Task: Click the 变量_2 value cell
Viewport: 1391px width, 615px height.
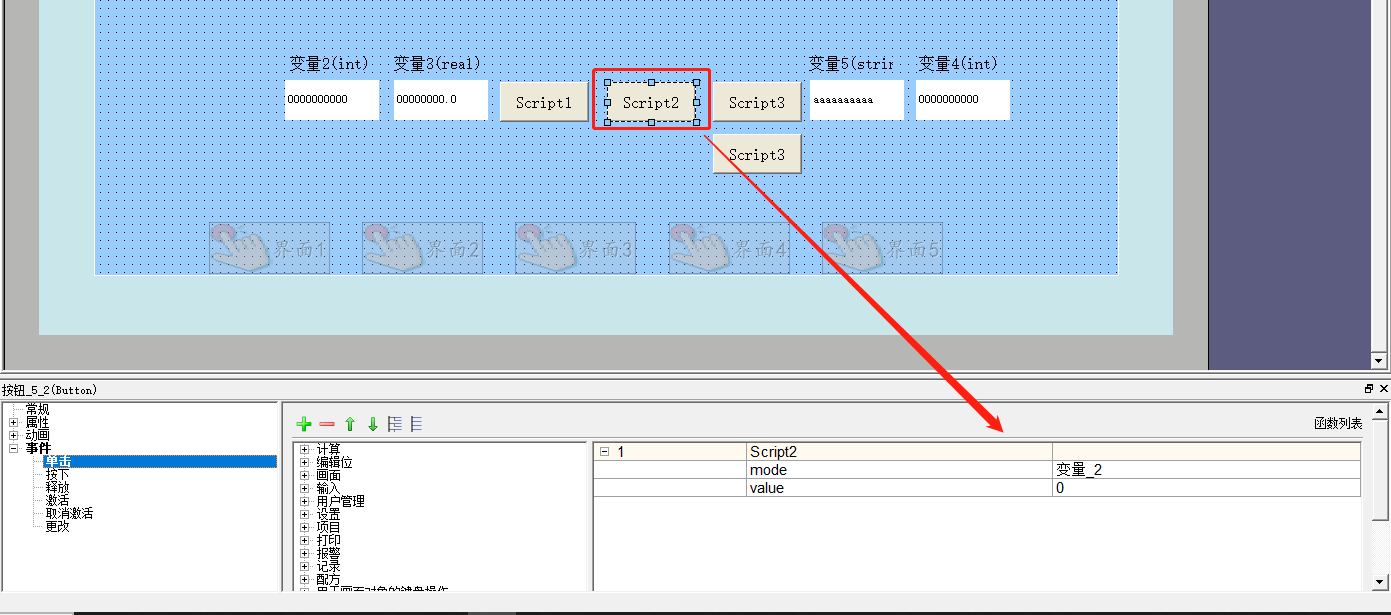Action: pyautogui.click(x=1206, y=470)
